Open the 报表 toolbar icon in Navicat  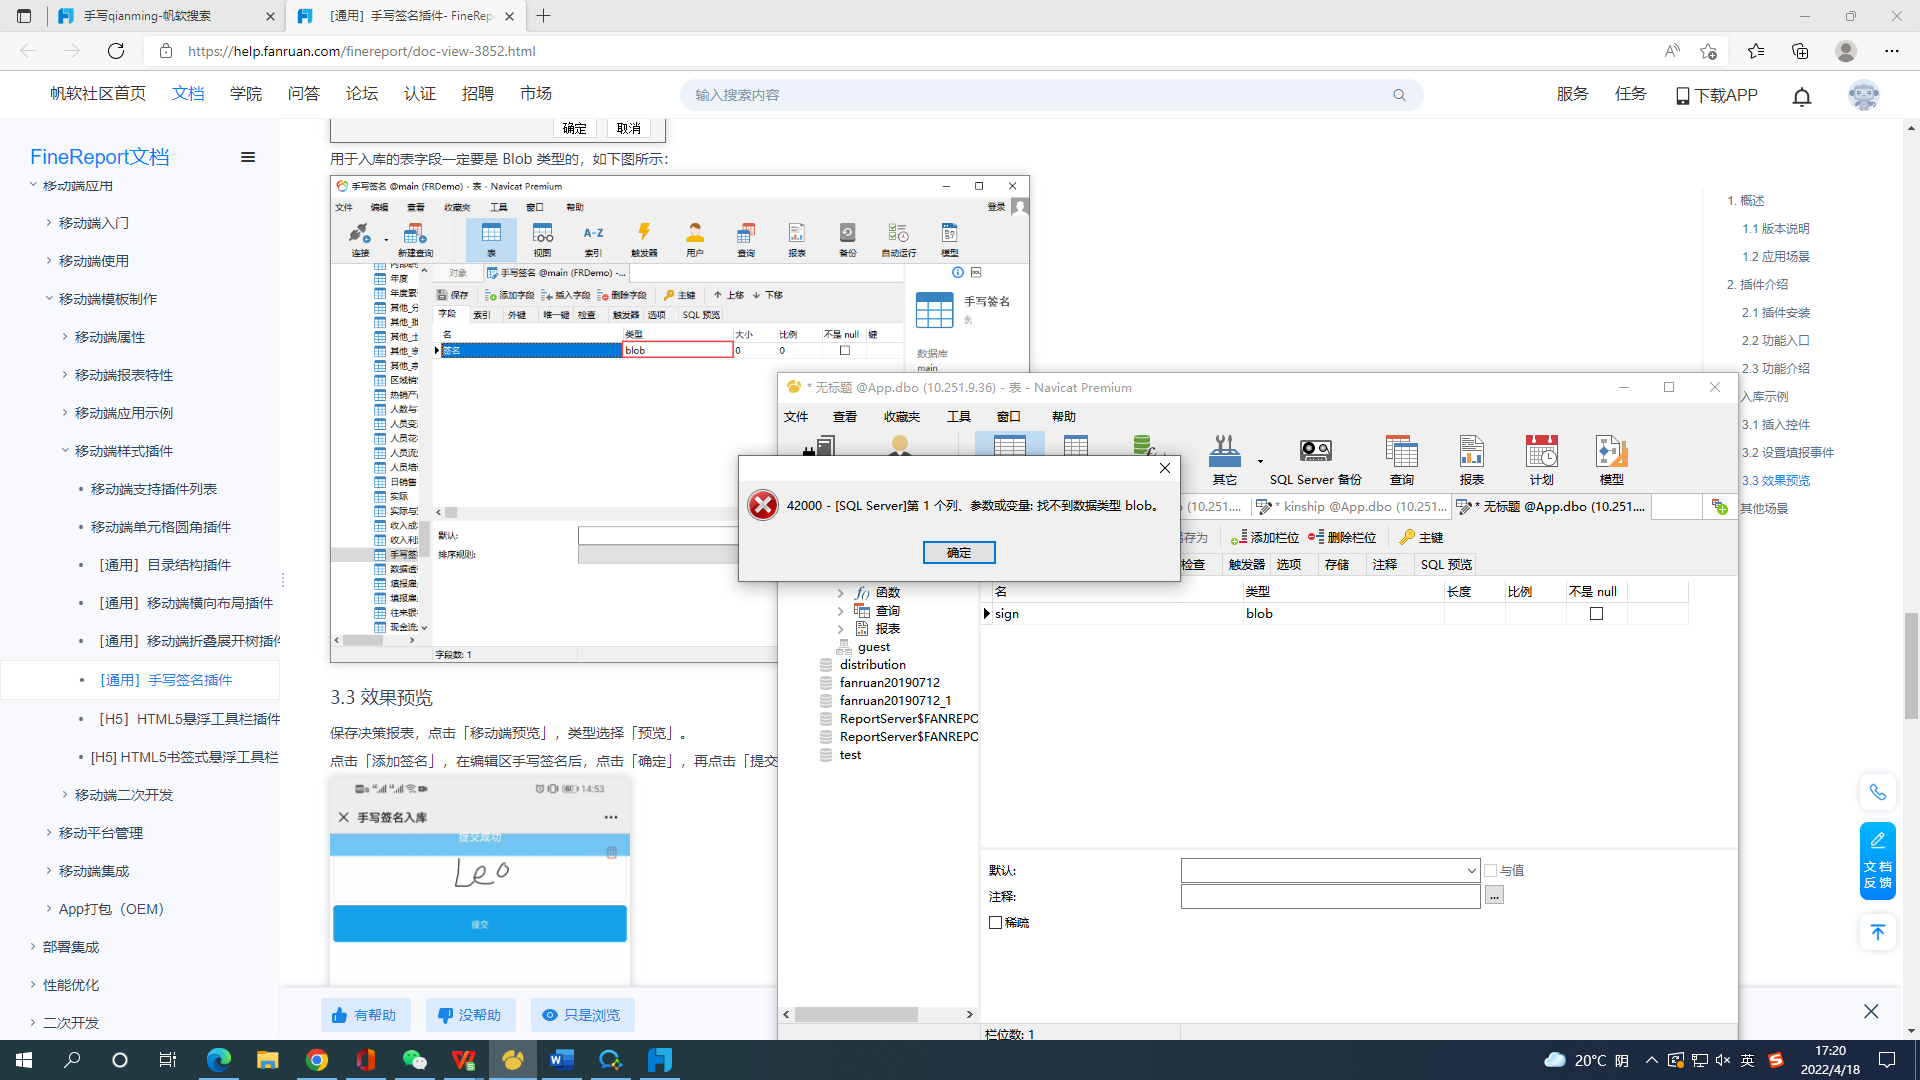(x=1471, y=462)
